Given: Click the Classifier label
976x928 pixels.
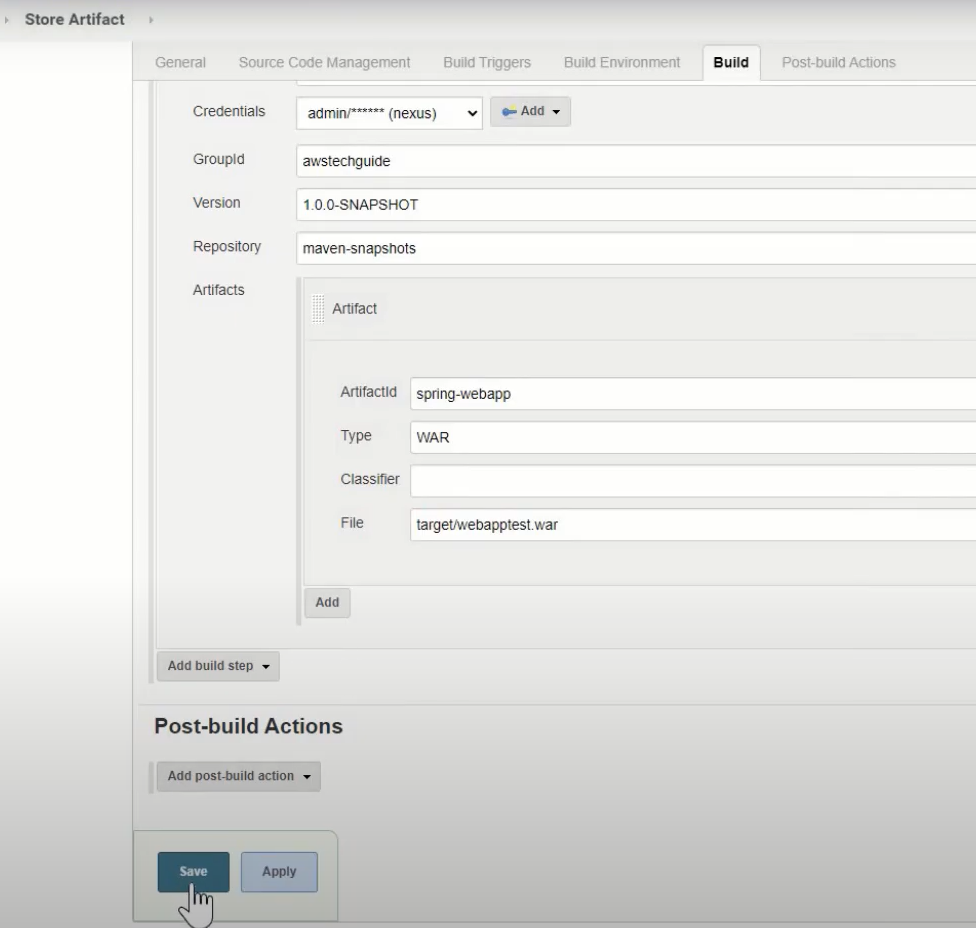Looking at the screenshot, I should pyautogui.click(x=370, y=479).
